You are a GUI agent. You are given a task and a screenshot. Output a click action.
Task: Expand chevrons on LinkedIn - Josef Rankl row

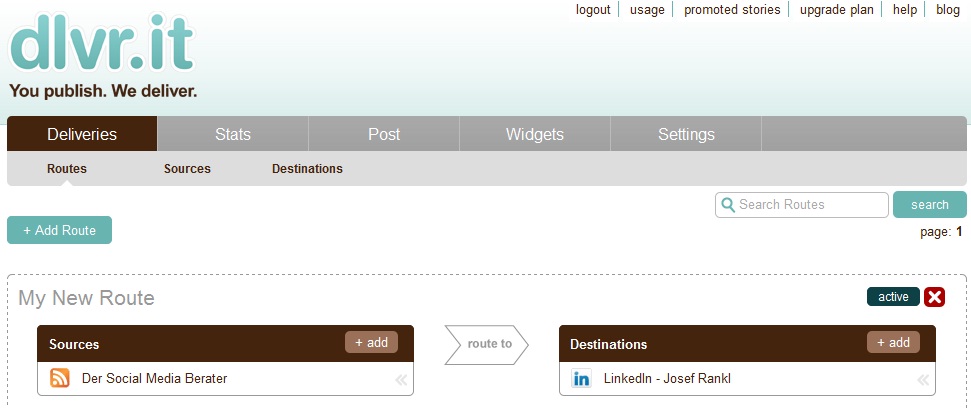pos(923,380)
